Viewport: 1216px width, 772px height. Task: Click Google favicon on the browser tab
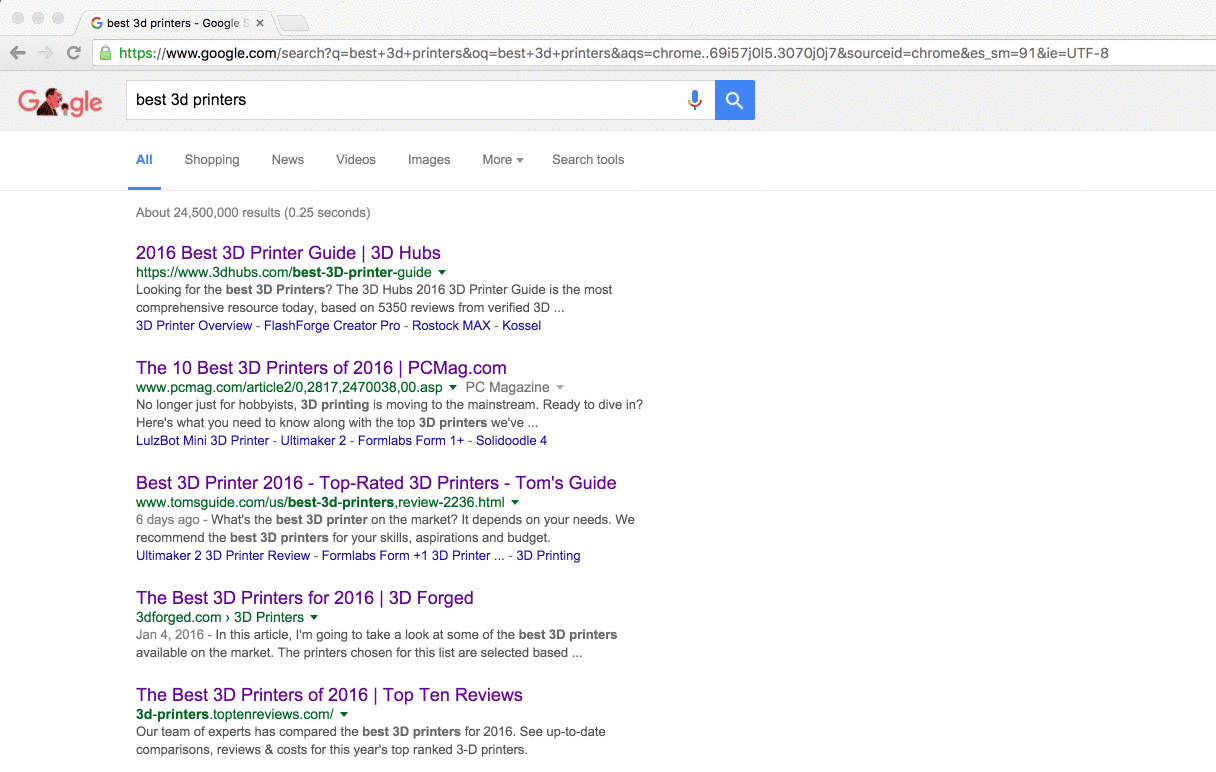point(97,23)
